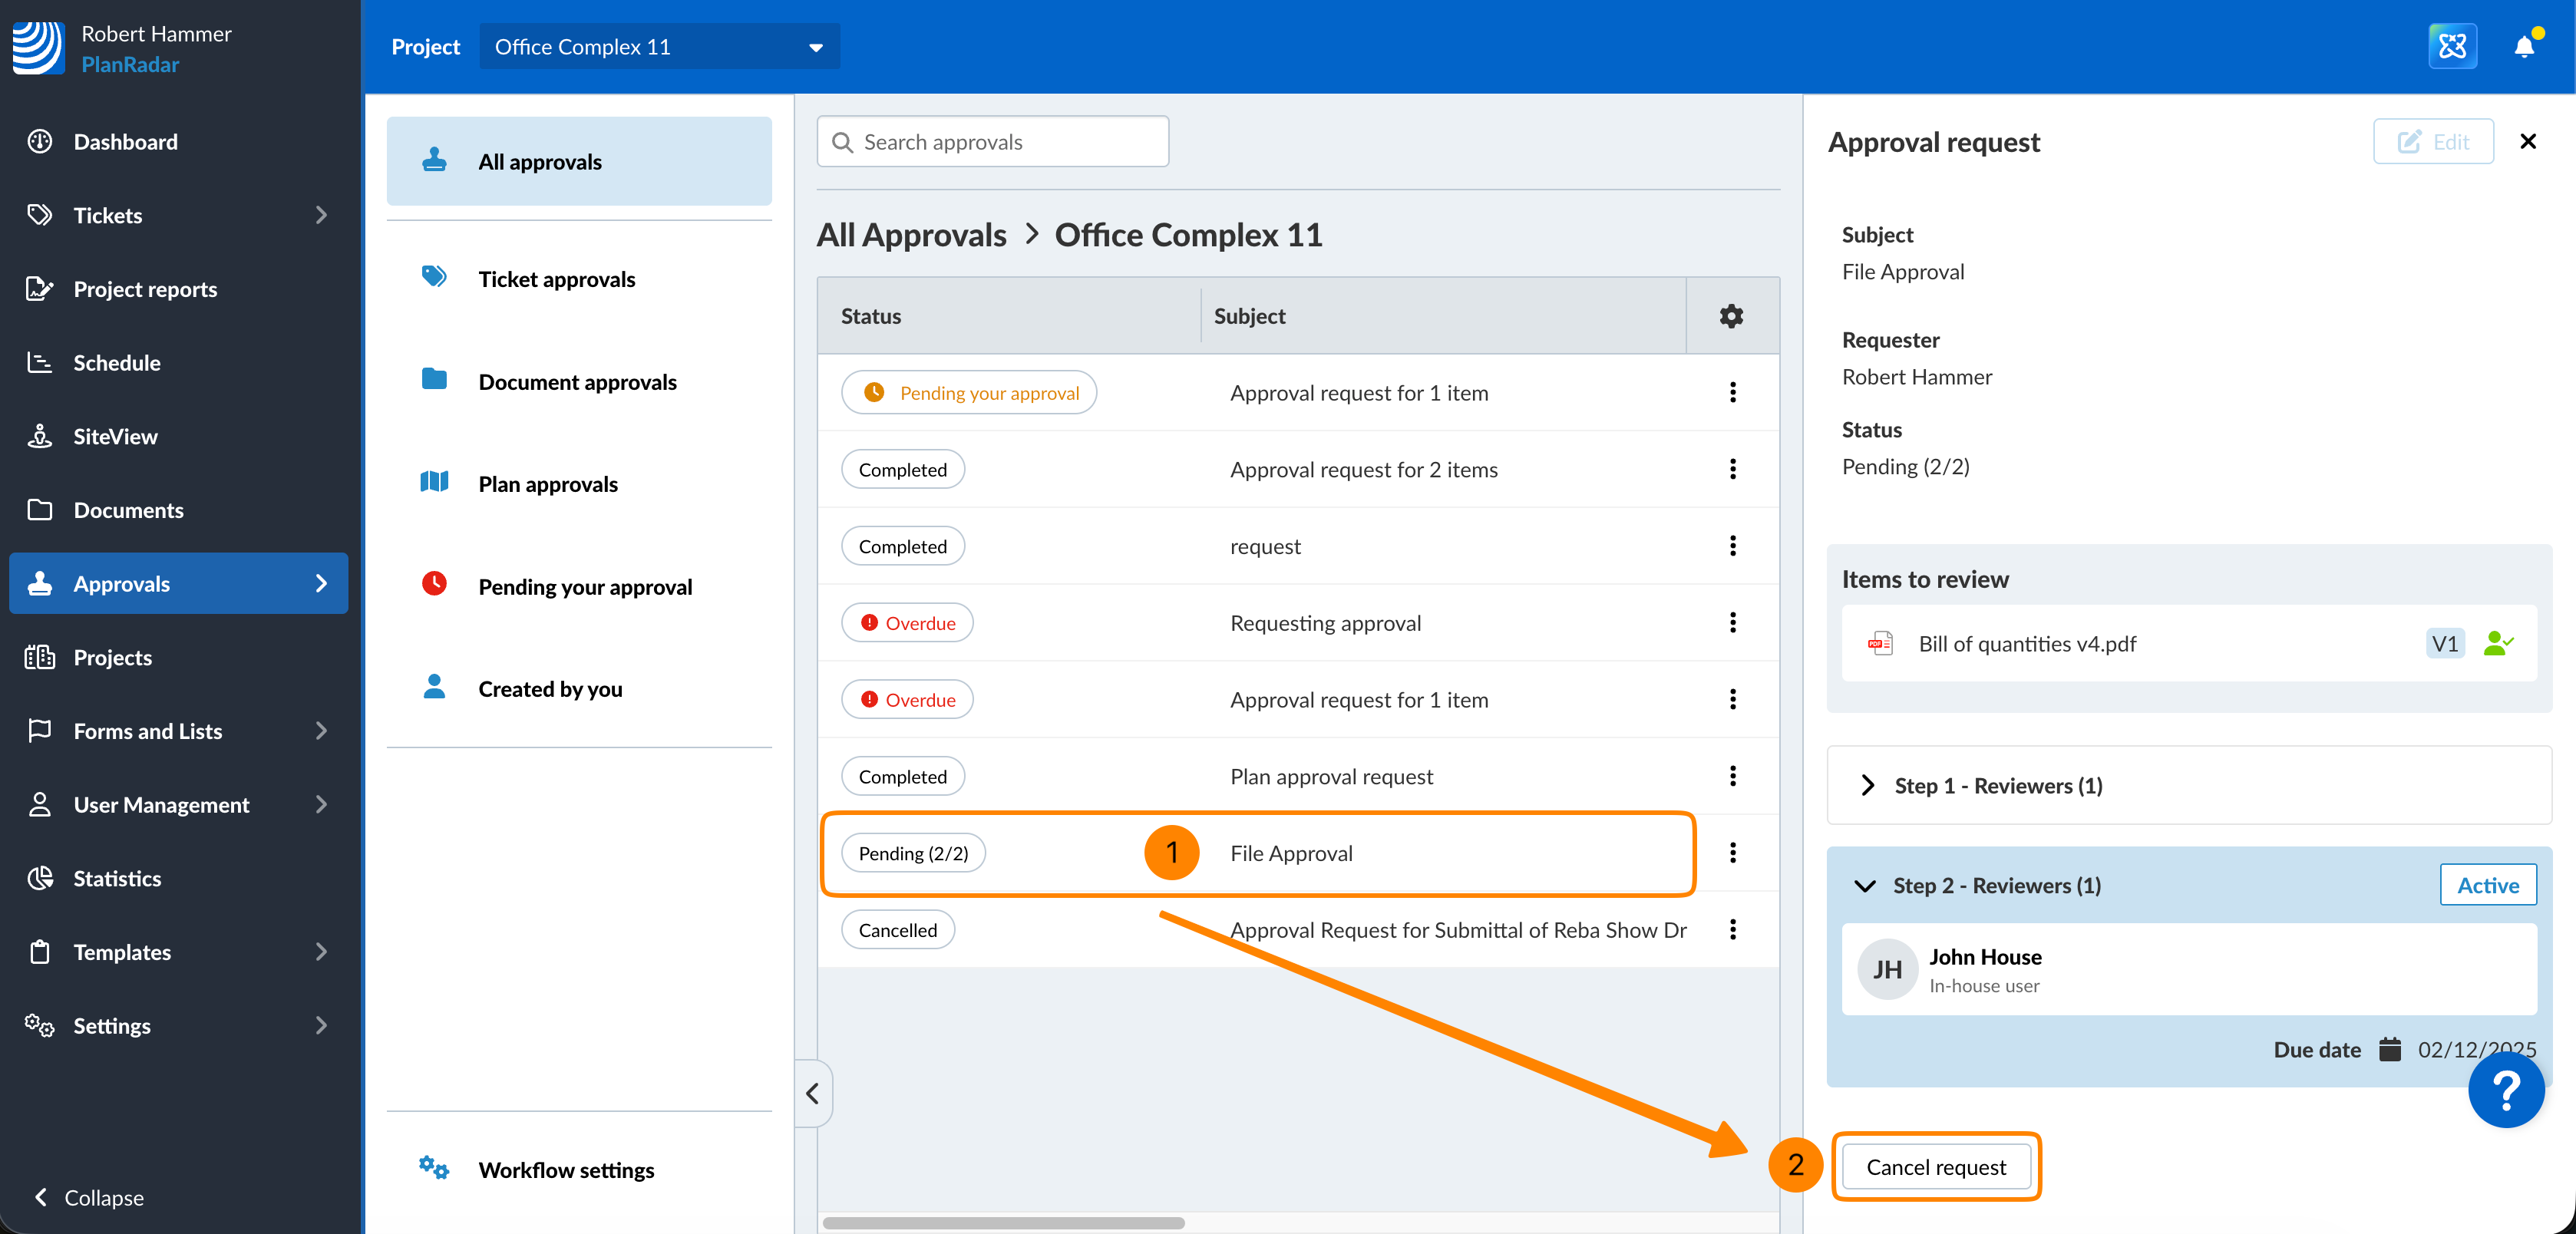Screen dimensions: 2576x1234
Task: Open Pending your approval filter
Action: coord(584,586)
